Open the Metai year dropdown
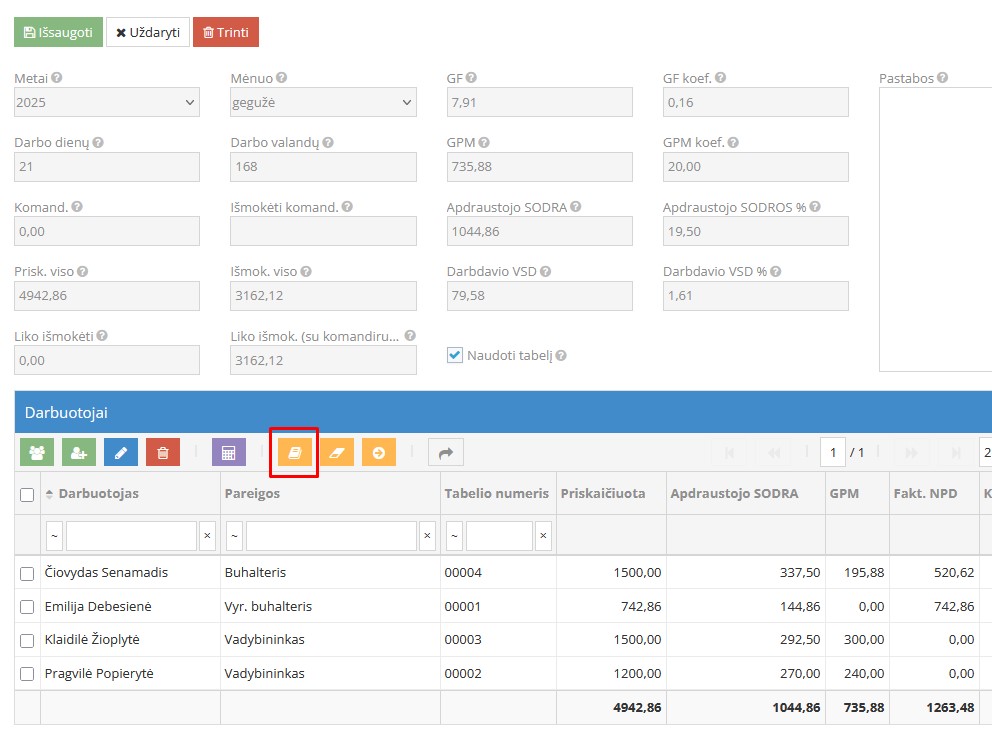The image size is (992, 741). pyautogui.click(x=107, y=102)
